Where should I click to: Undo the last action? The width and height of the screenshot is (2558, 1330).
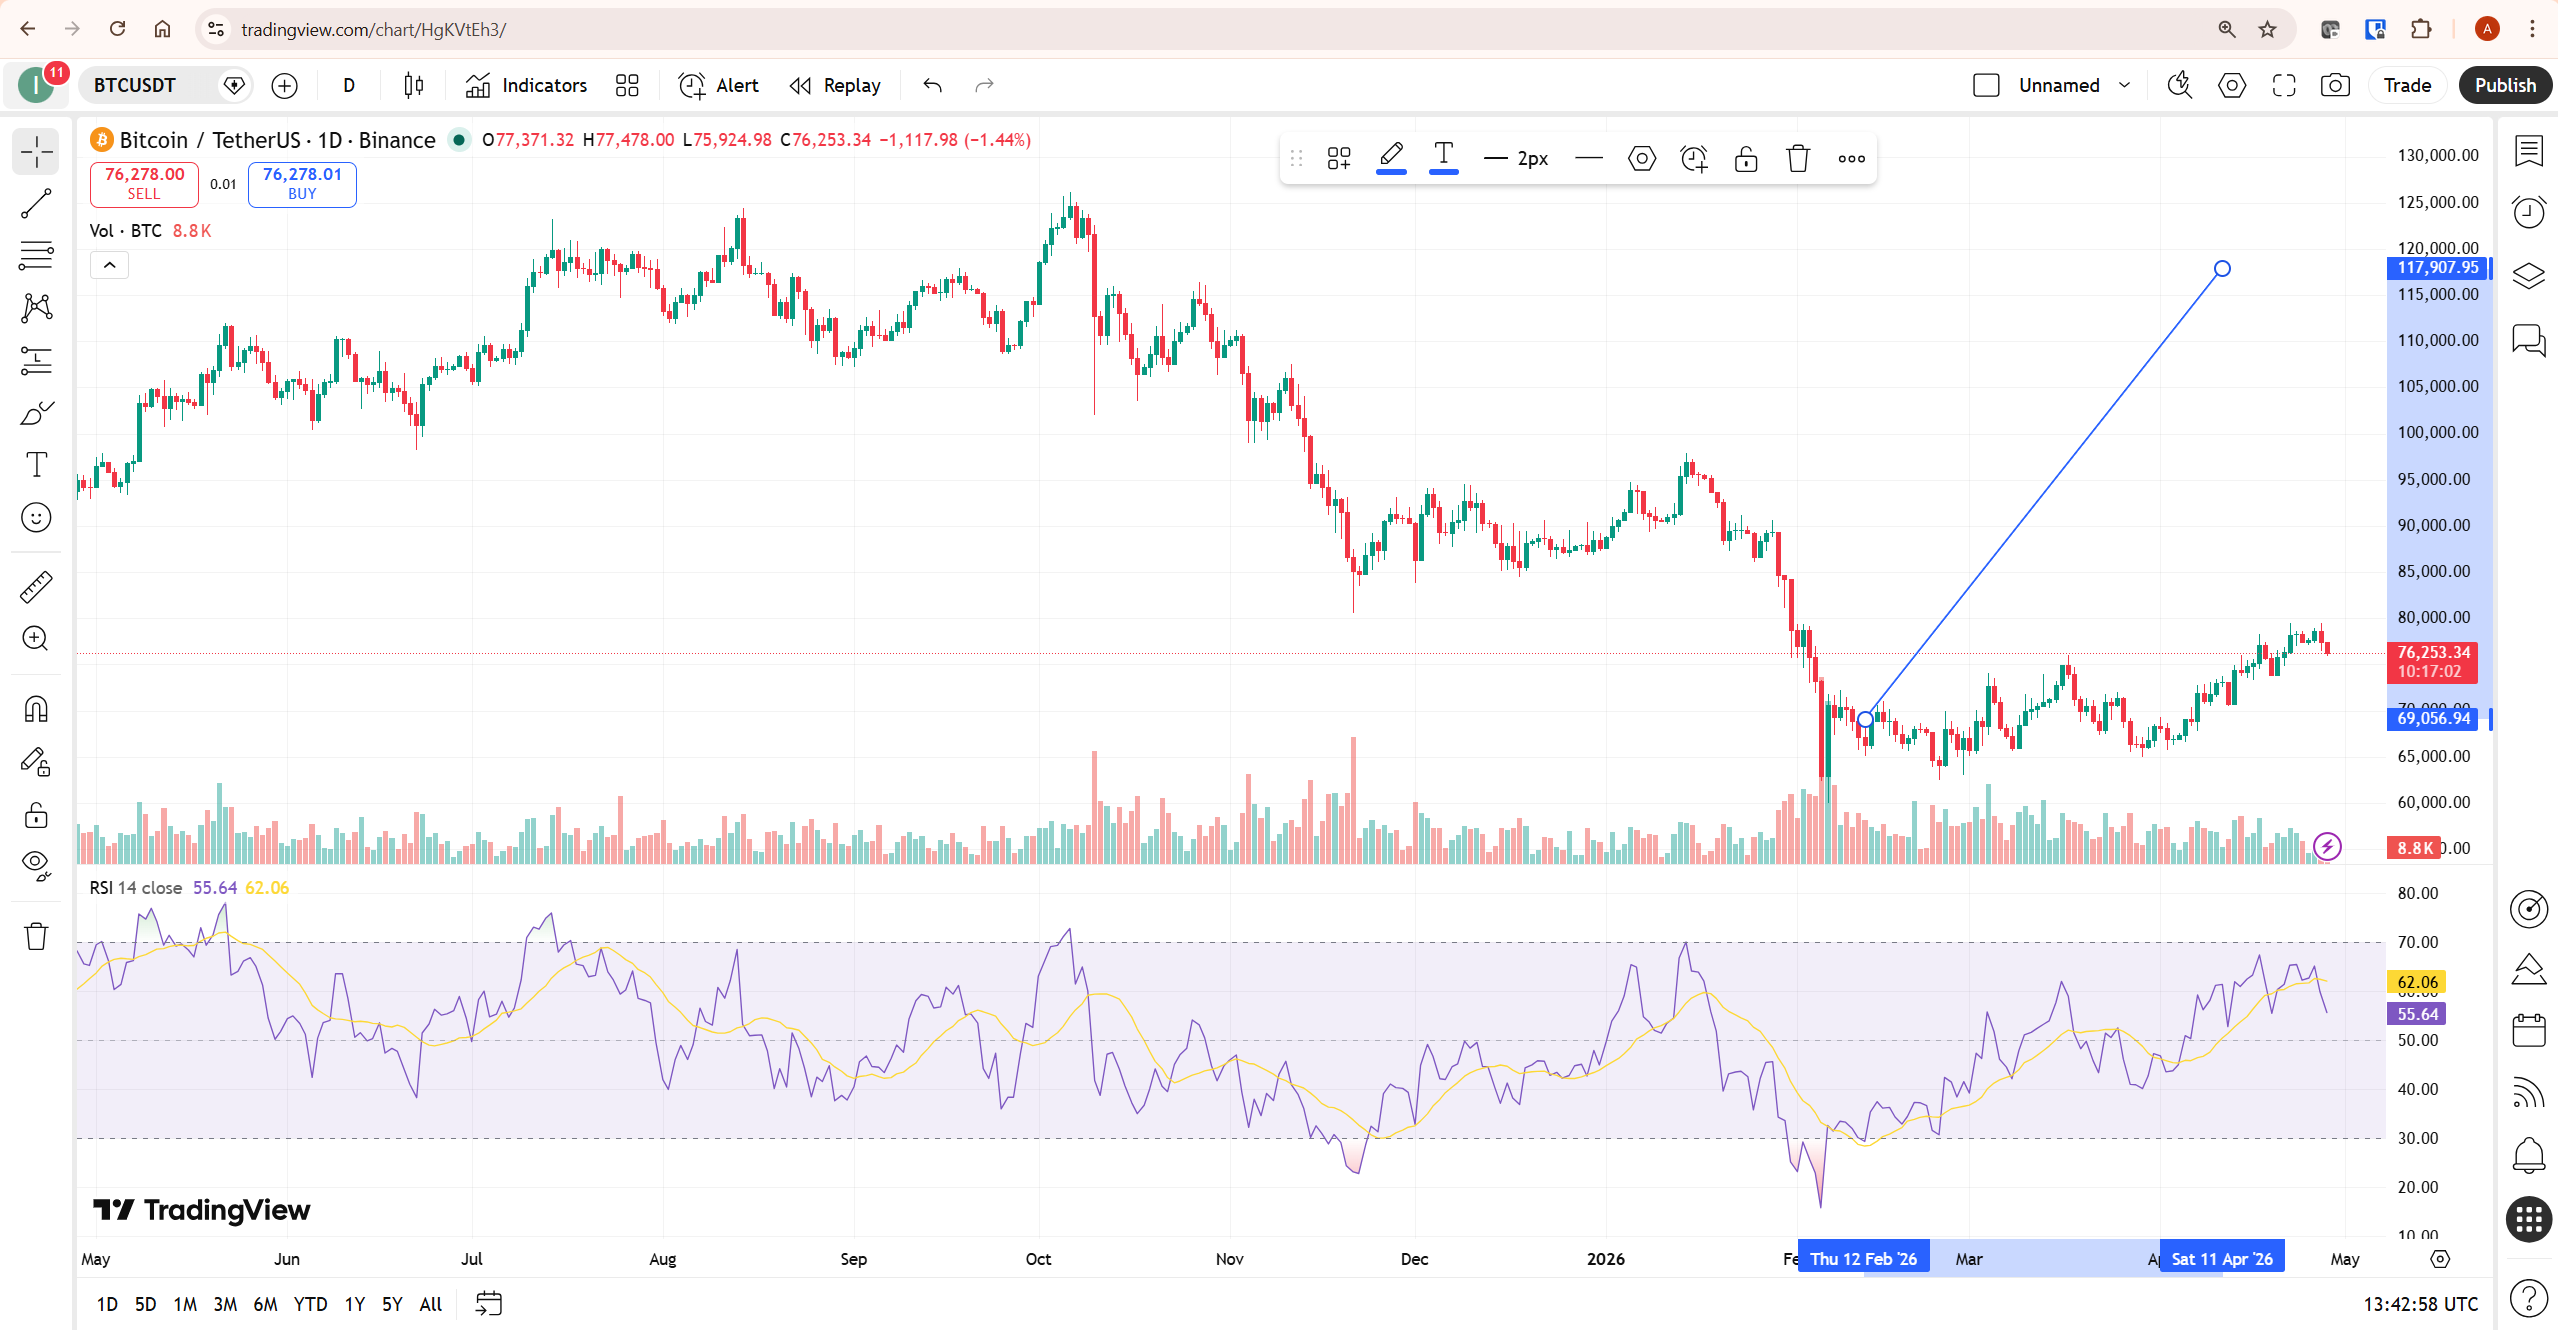(x=932, y=85)
